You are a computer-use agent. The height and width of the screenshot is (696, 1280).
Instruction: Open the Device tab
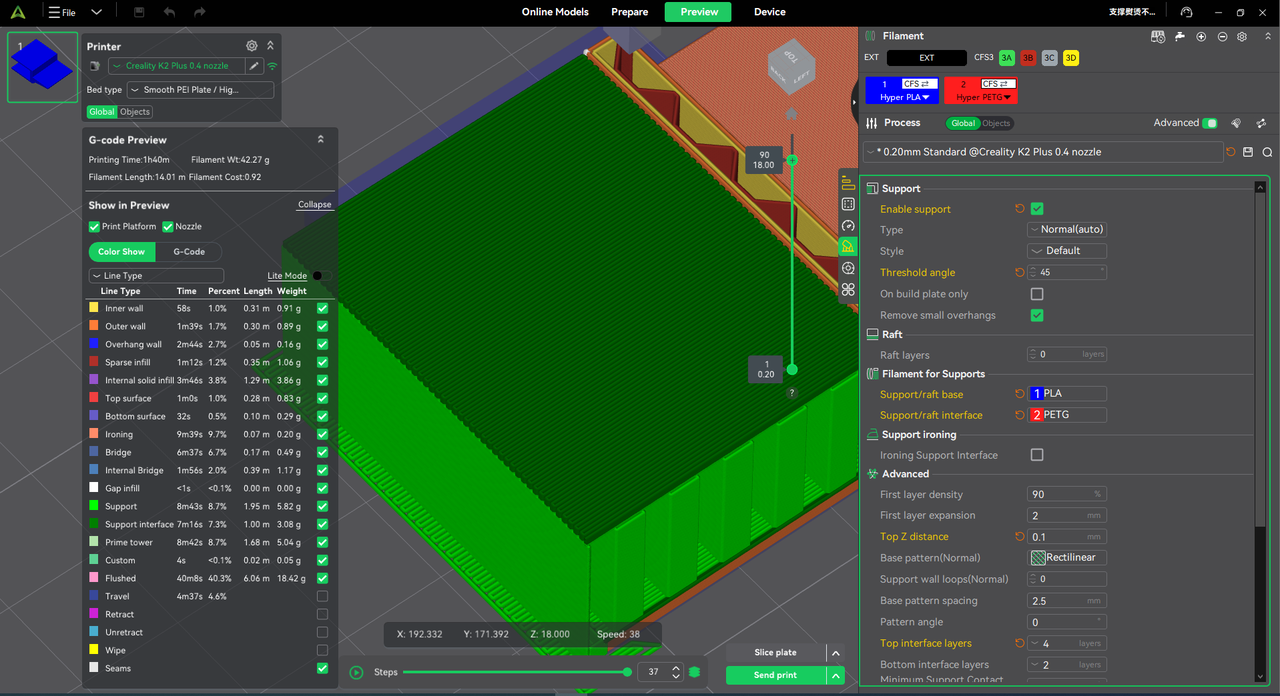point(769,12)
